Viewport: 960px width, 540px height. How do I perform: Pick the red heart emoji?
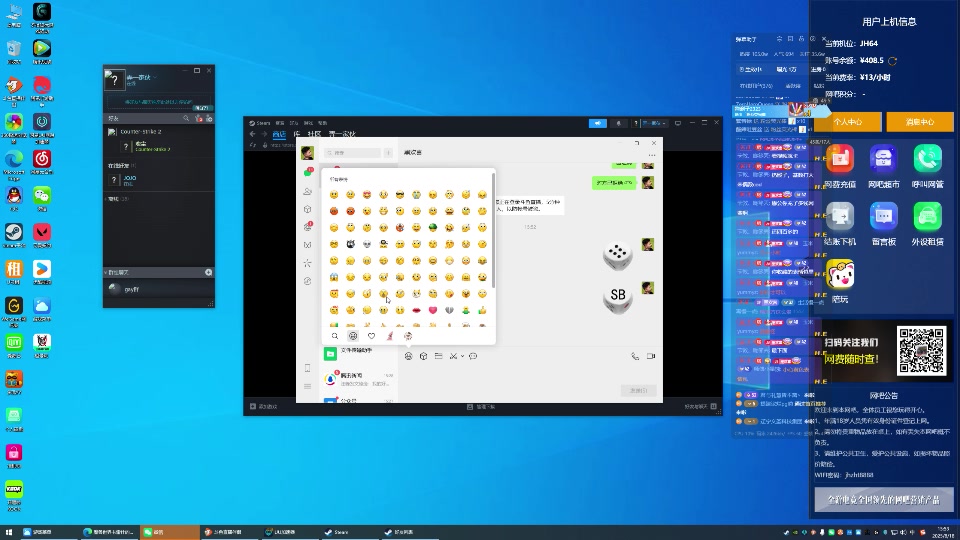click(433, 310)
